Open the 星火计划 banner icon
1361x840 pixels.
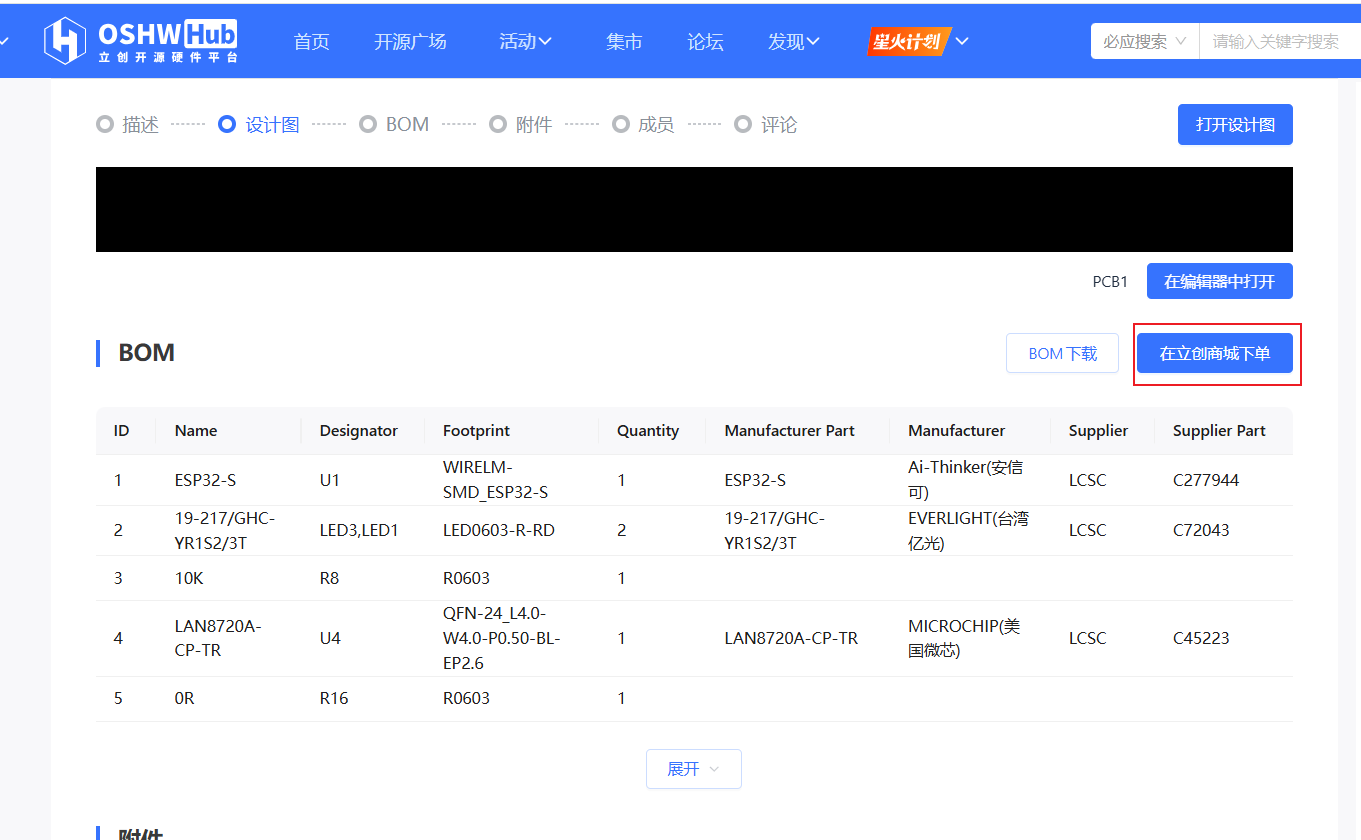907,41
